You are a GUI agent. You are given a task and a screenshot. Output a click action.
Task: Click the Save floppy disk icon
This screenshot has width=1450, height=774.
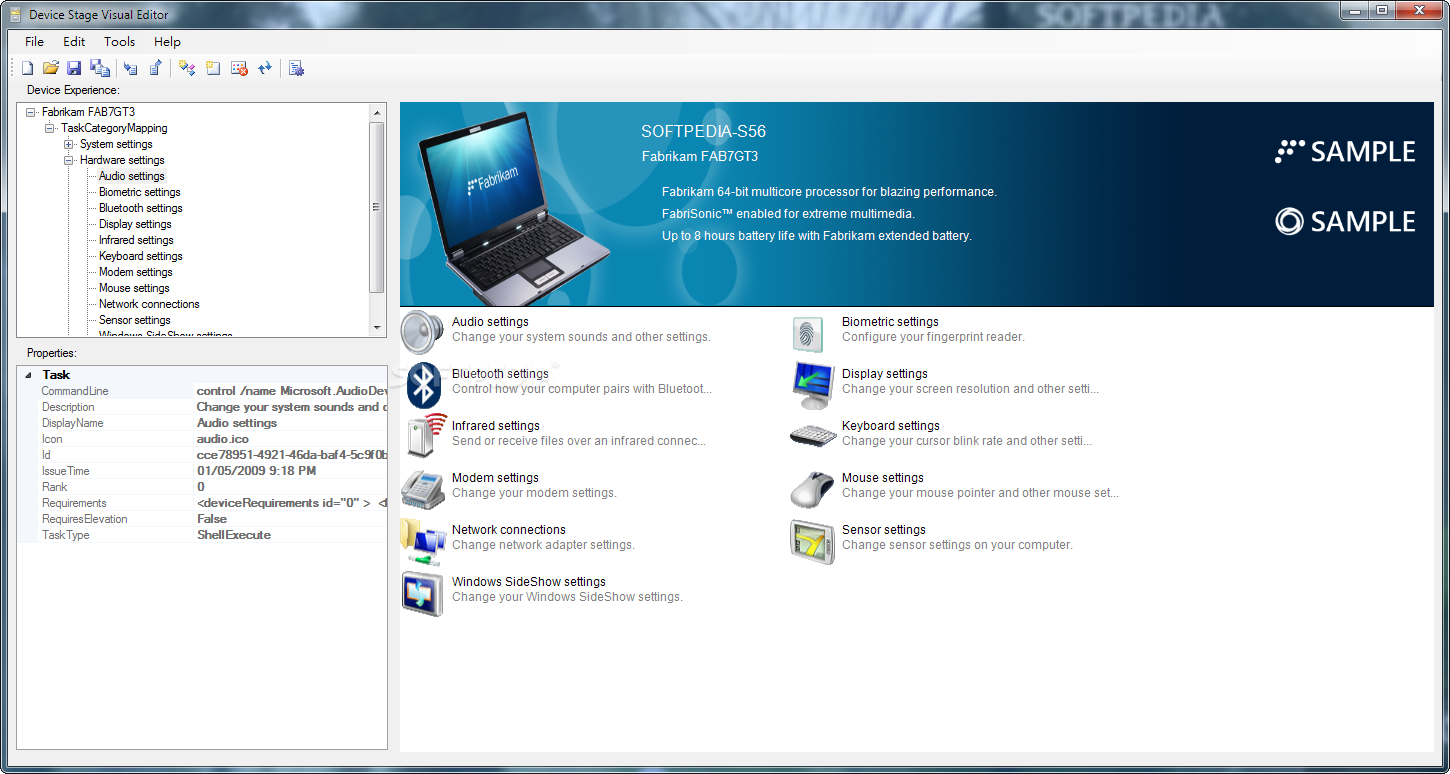pos(74,68)
